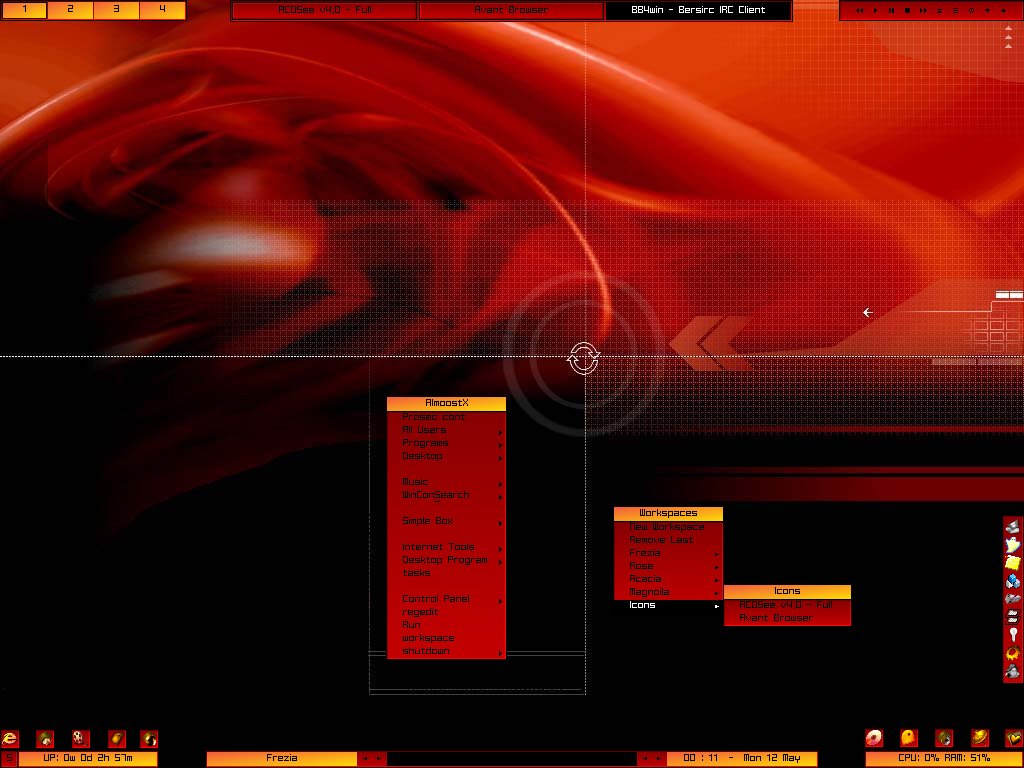1024x768 pixels.
Task: Stop playback in the media controls
Action: pyautogui.click(x=907, y=11)
